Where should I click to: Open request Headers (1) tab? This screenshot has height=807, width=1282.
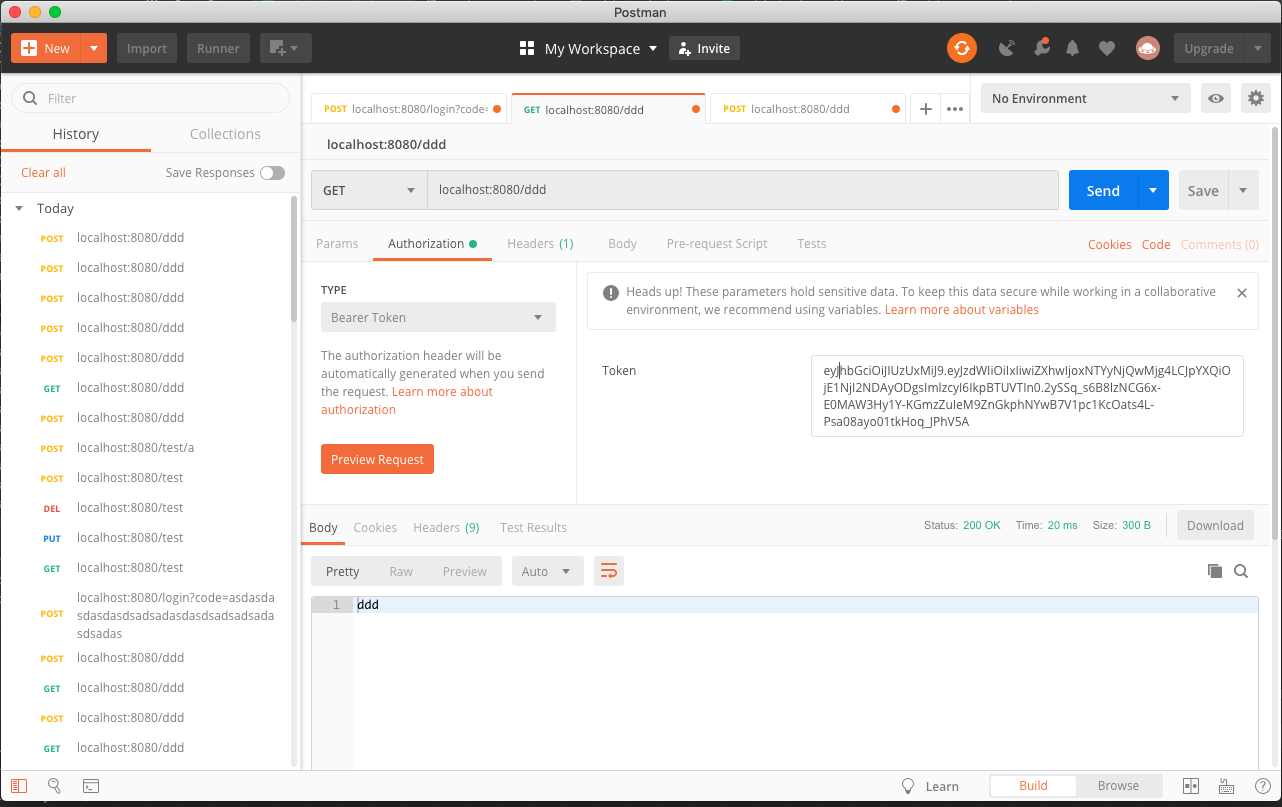click(x=540, y=243)
